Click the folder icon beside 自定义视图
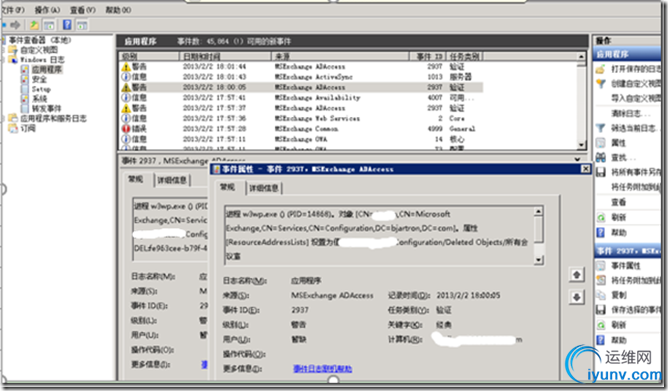Viewport: 668px width, 391px height. coord(13,50)
